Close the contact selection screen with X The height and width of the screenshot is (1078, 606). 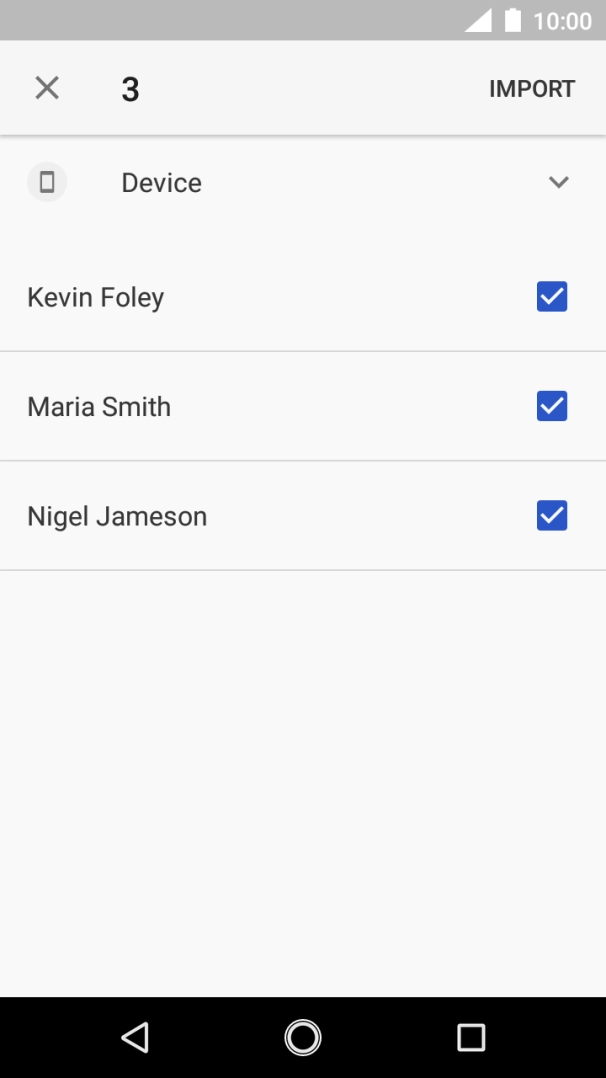[x=47, y=88]
